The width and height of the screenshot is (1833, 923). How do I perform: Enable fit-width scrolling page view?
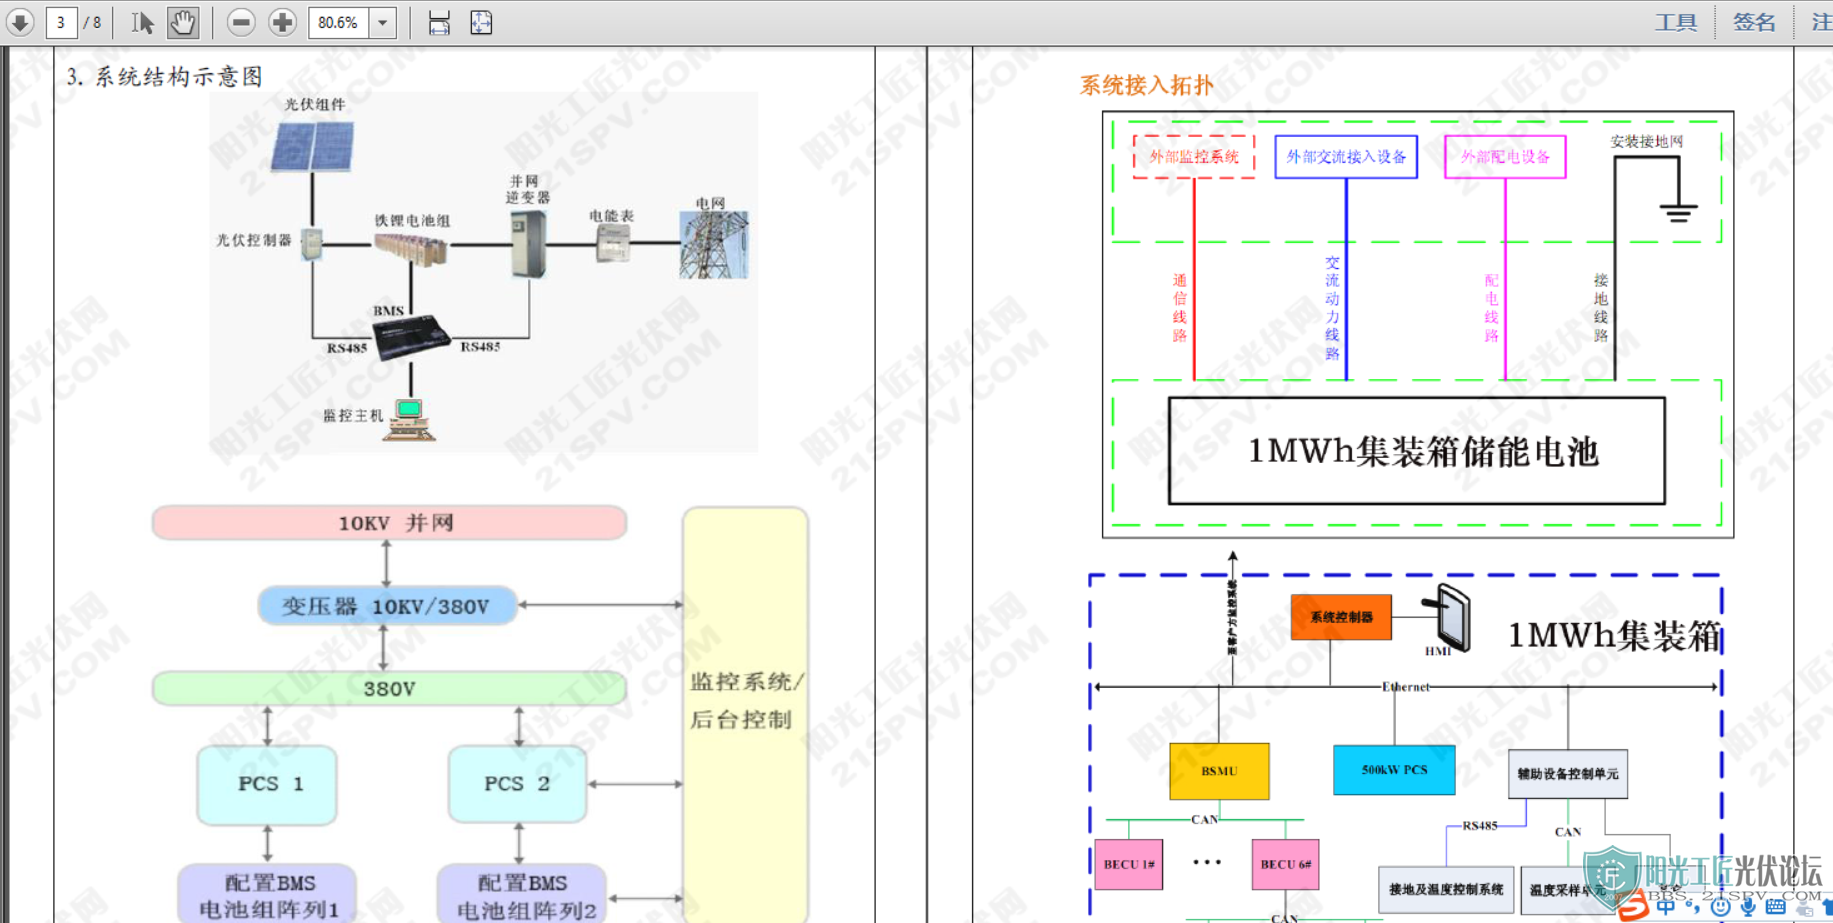point(439,22)
